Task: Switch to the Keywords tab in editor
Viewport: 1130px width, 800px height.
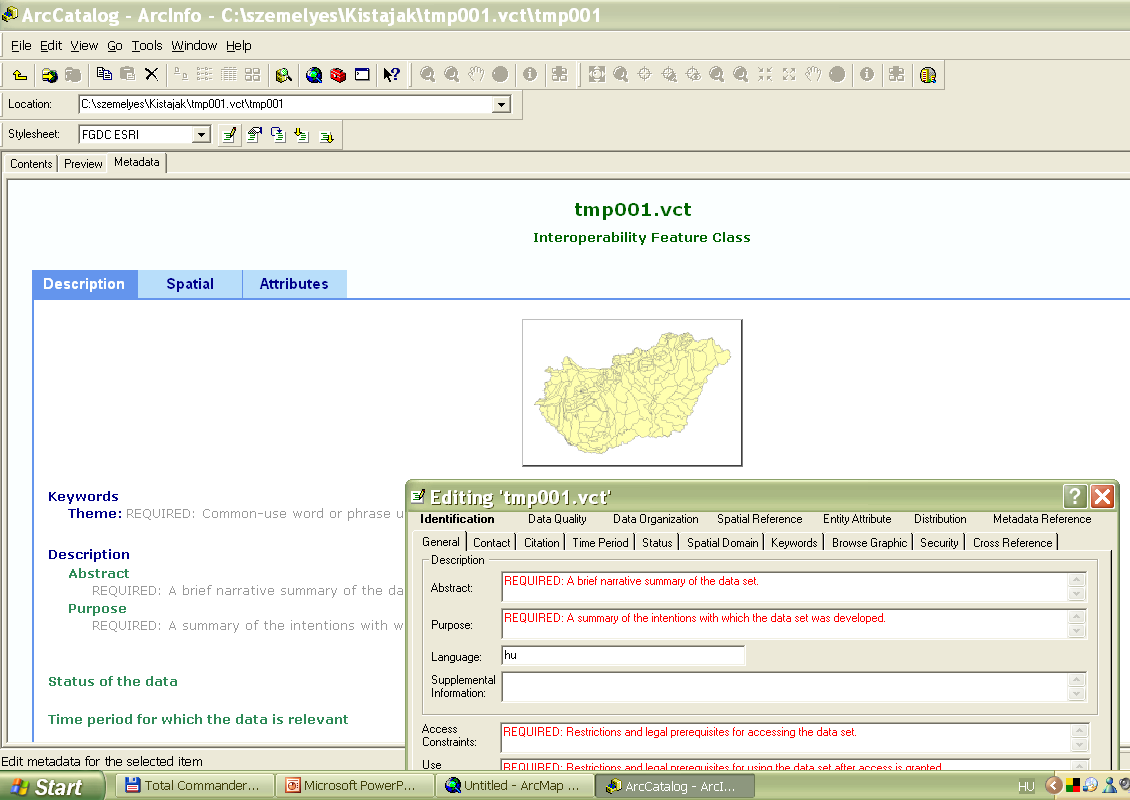Action: coord(793,543)
